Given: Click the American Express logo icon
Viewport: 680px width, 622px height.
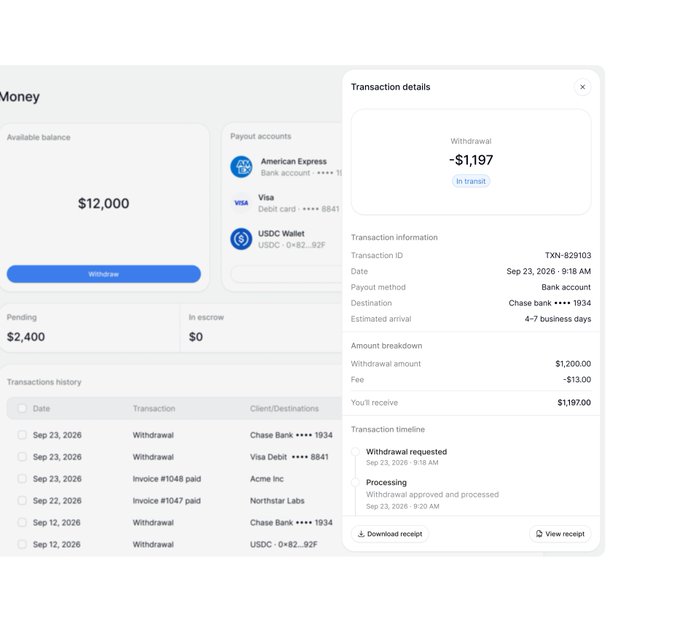Looking at the screenshot, I should coord(241,167).
